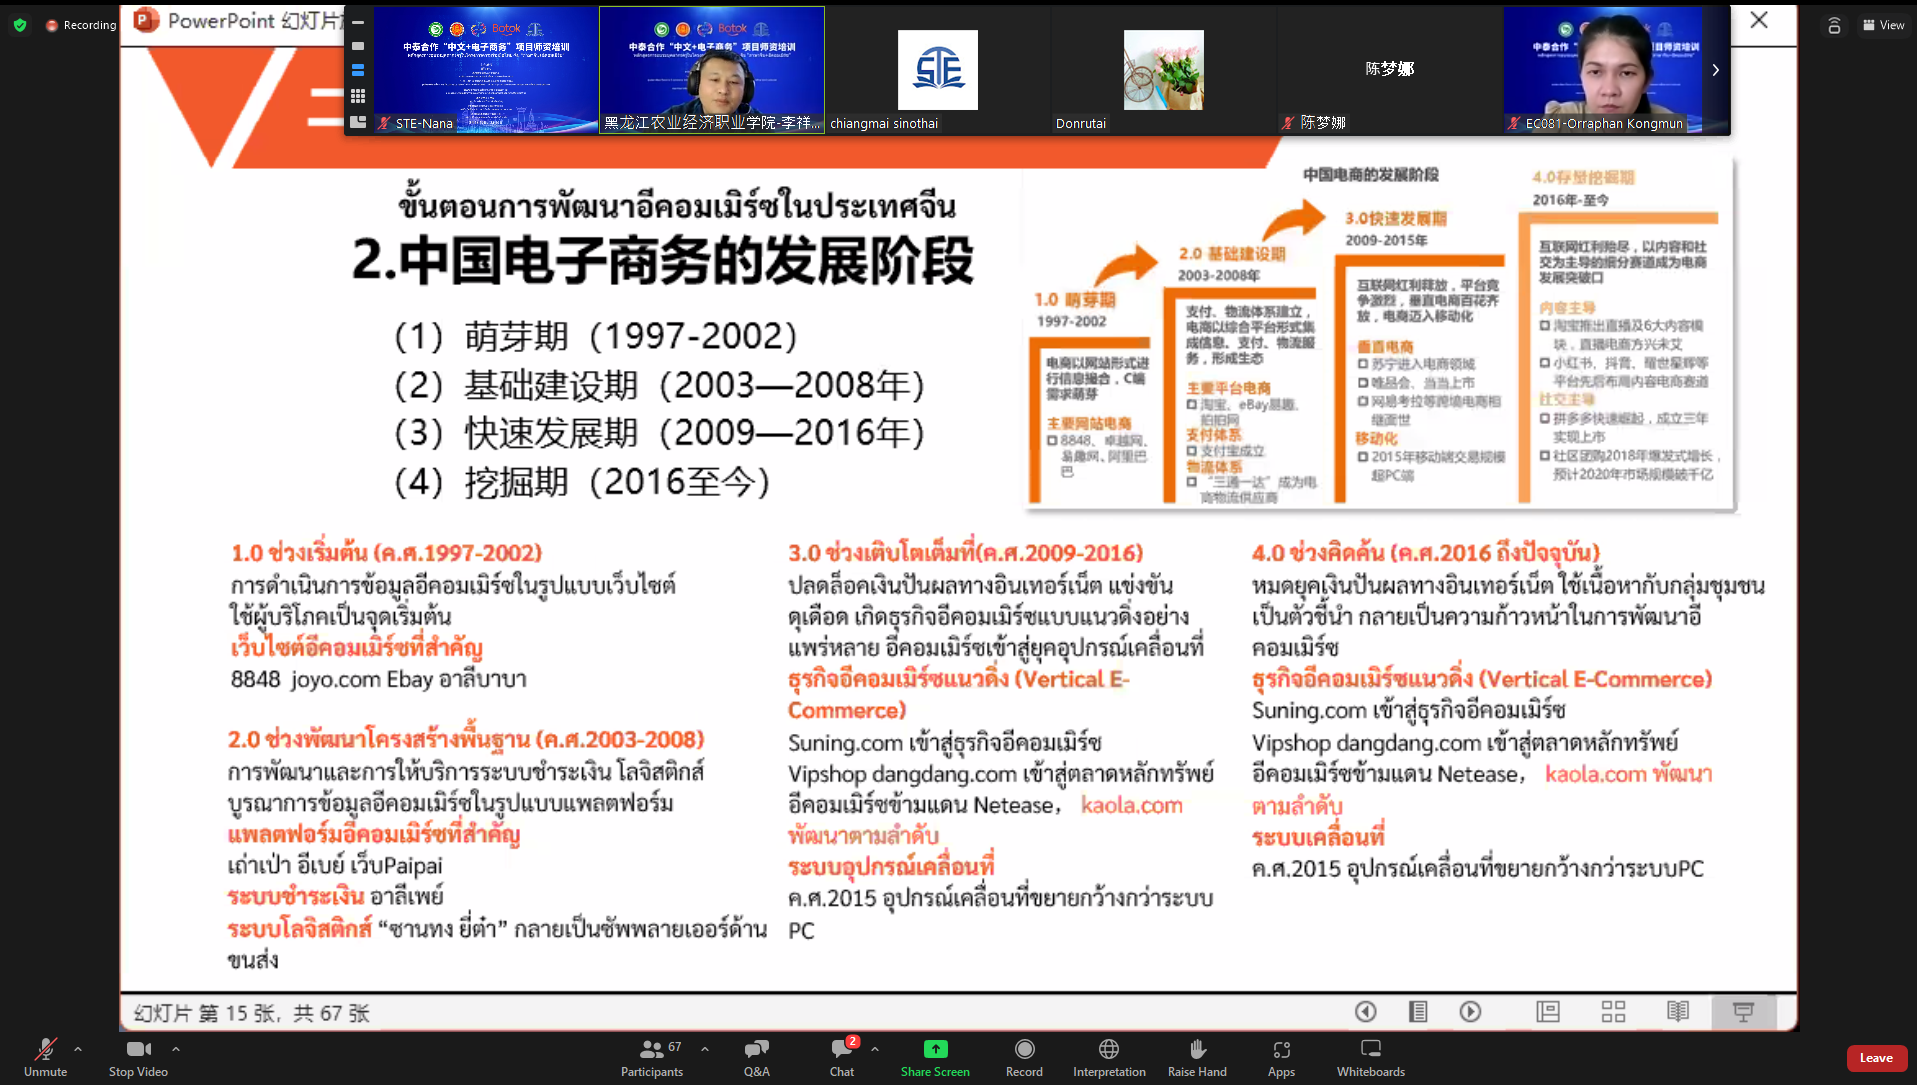This screenshot has width=1917, height=1085.
Task: Show next participants with right chevron
Action: 1716,70
